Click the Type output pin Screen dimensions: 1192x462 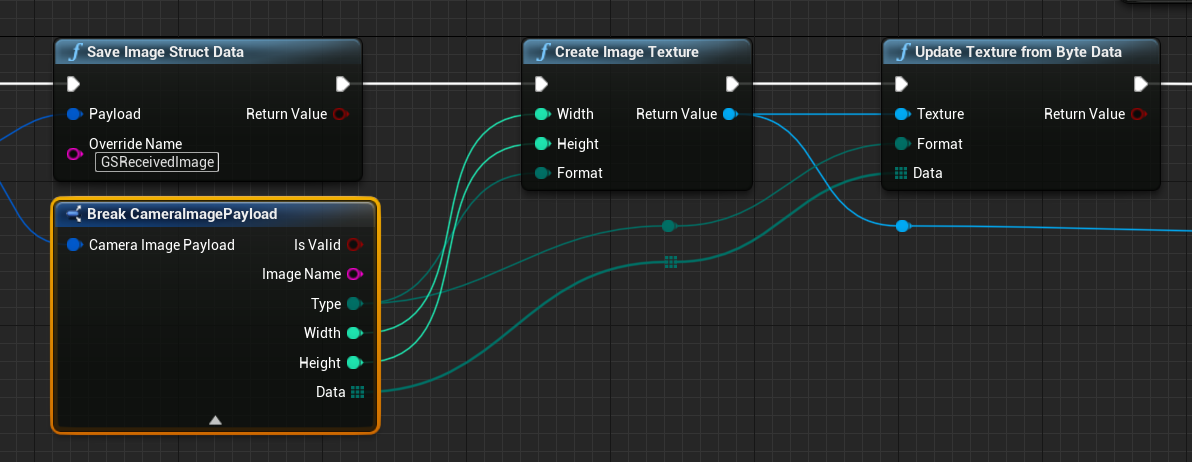pyautogui.click(x=354, y=304)
